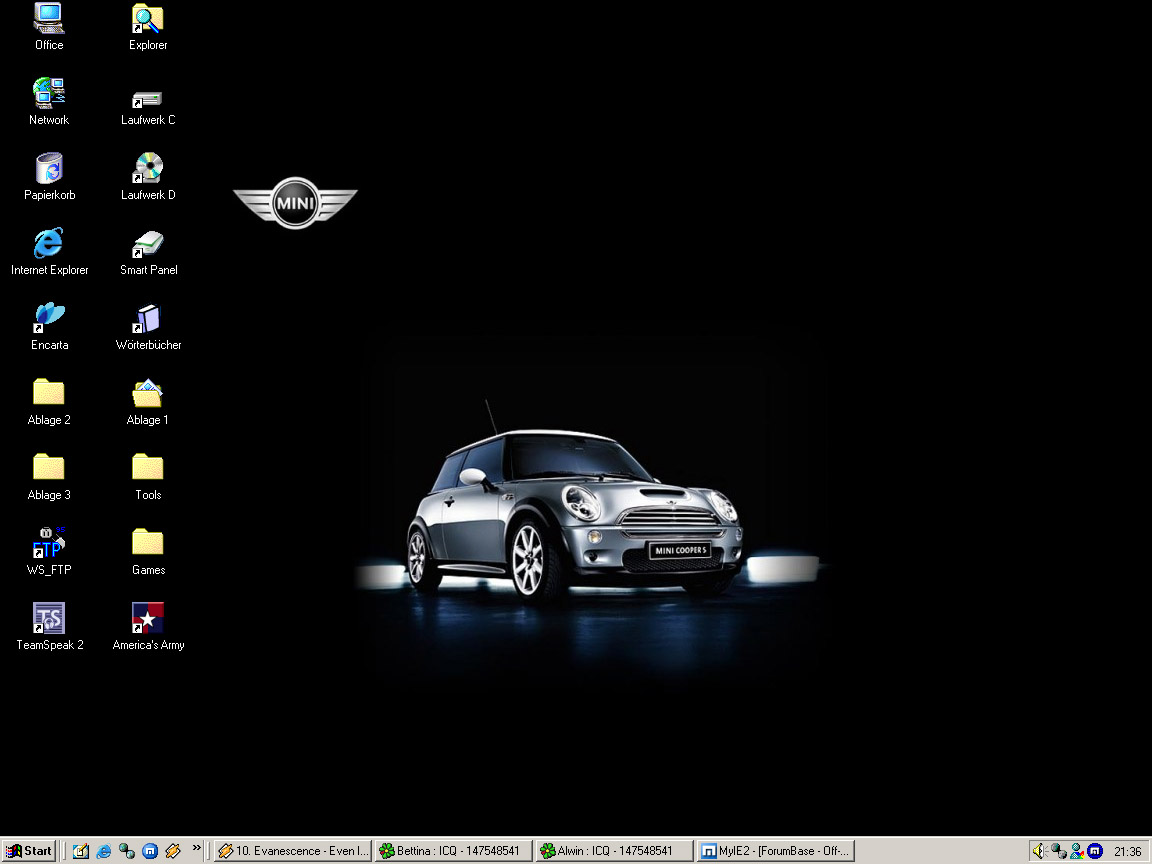This screenshot has height=864, width=1152.
Task: Expand the quick launch overflow chevron
Action: (196, 848)
